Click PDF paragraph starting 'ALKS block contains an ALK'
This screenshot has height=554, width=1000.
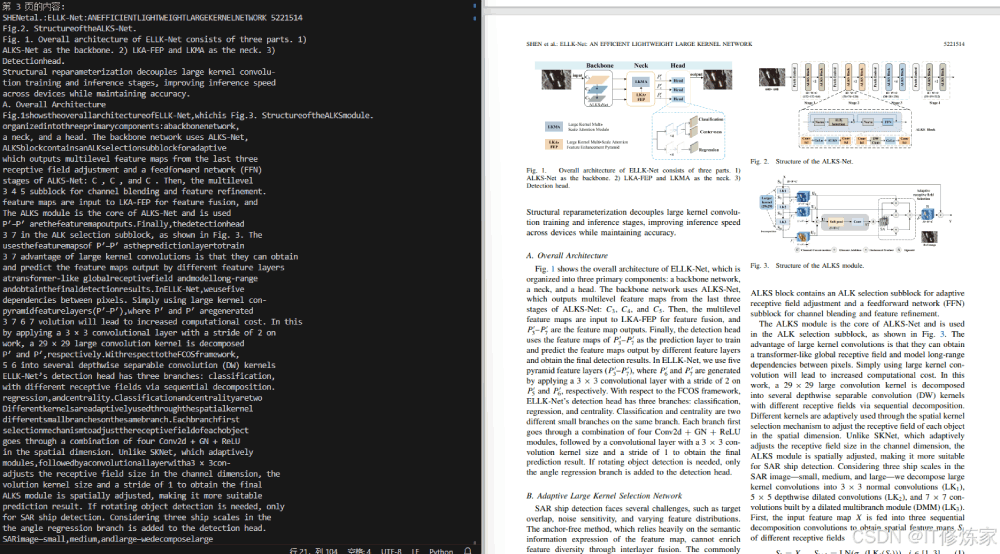[857, 303]
